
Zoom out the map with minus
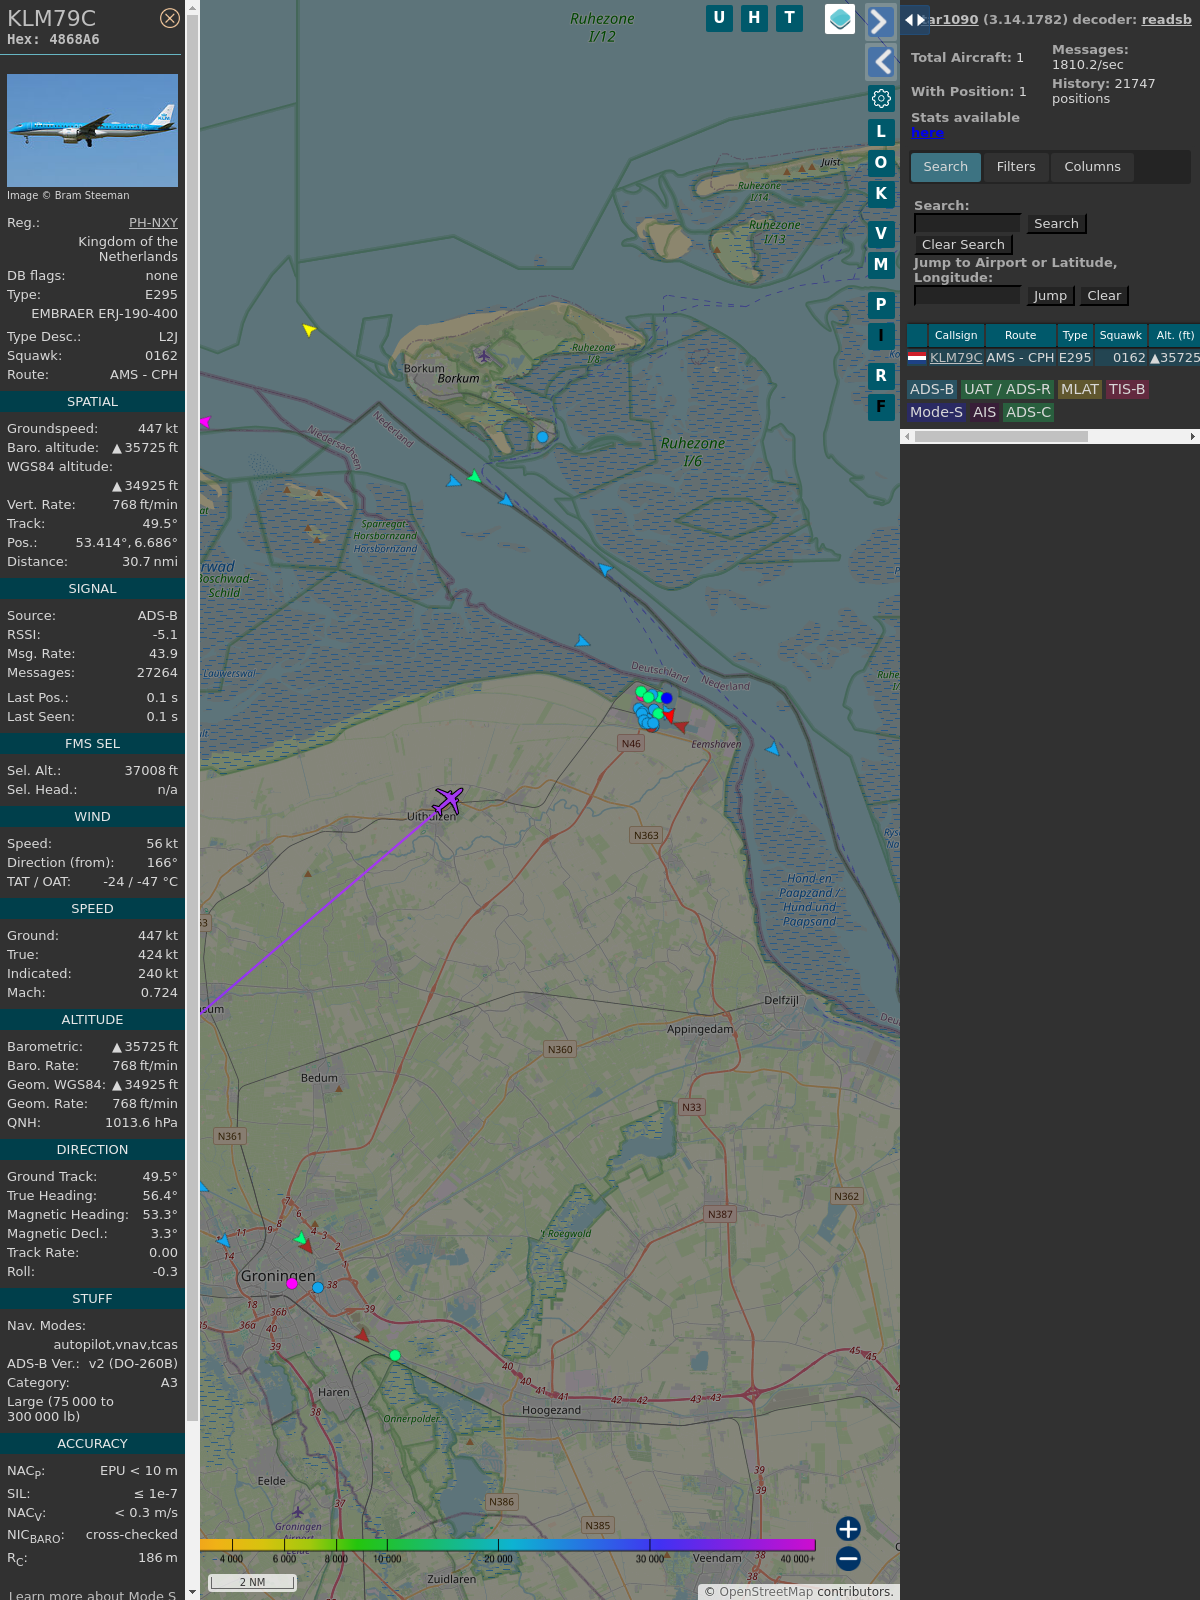tap(848, 1558)
